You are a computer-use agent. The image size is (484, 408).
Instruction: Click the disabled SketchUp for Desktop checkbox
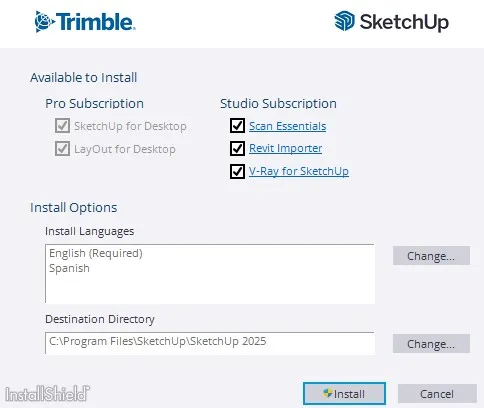pos(62,126)
